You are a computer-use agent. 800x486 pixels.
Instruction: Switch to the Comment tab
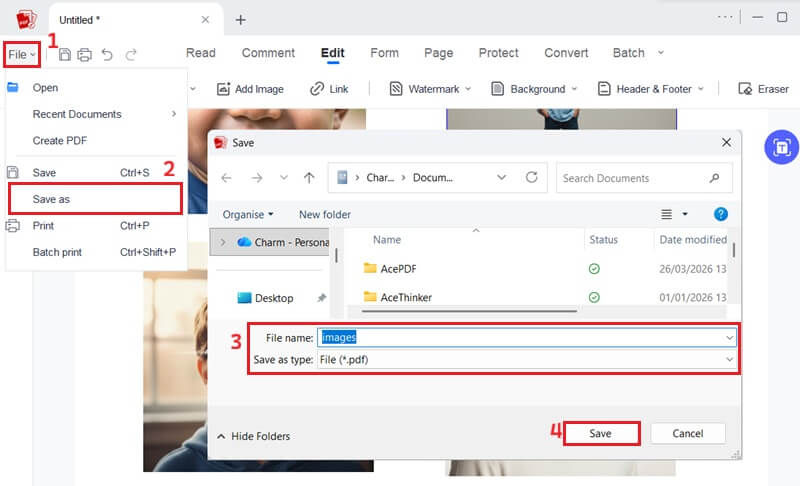click(x=268, y=53)
